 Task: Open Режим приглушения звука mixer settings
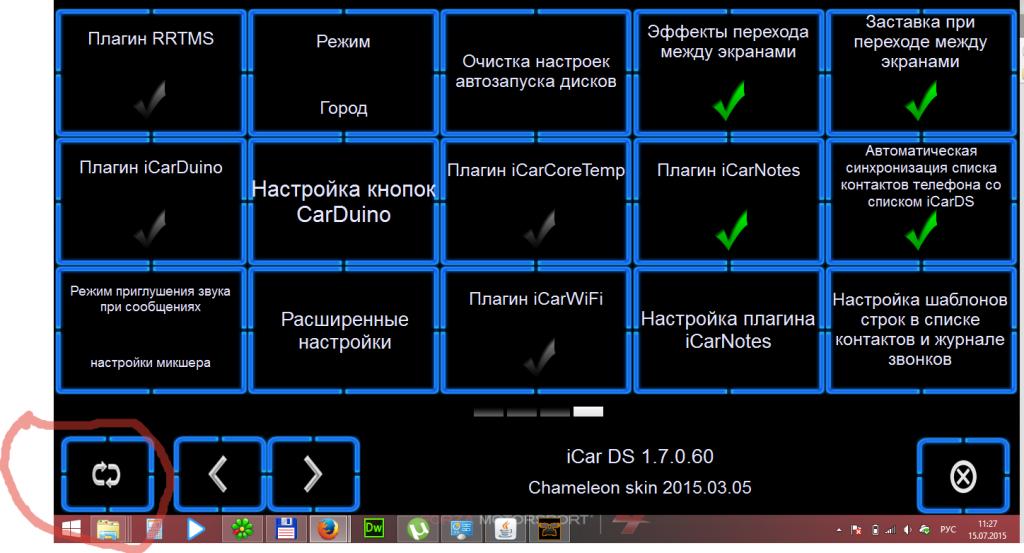(x=150, y=331)
